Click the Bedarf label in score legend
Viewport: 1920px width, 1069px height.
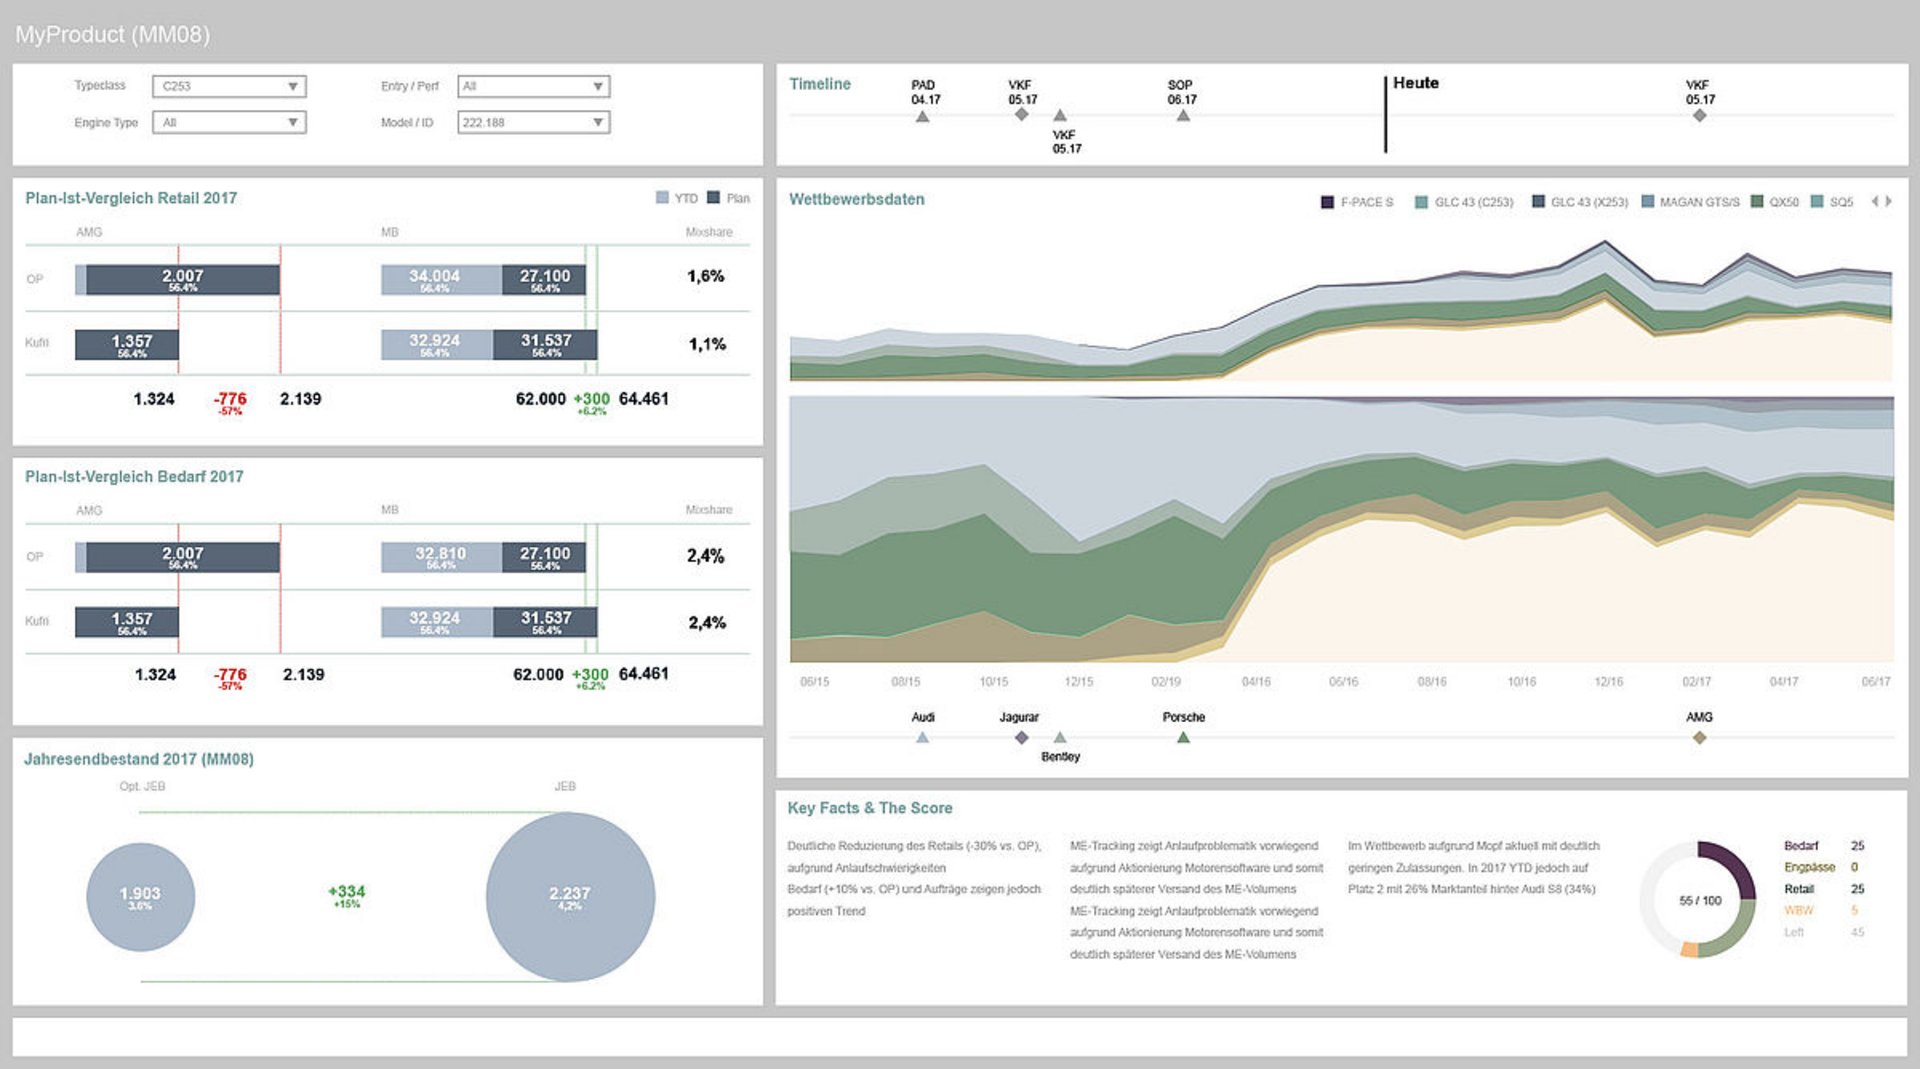[1801, 846]
